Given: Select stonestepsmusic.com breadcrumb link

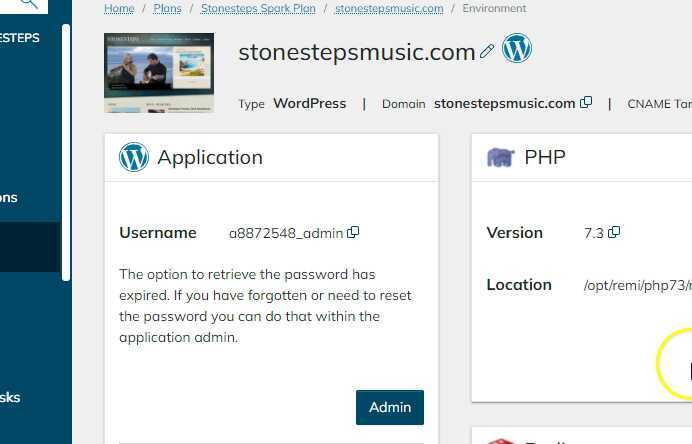Looking at the screenshot, I should [x=389, y=9].
